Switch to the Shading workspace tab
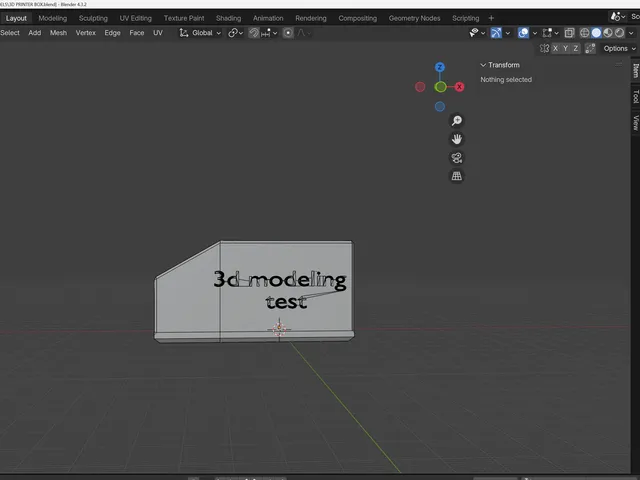The image size is (640, 480). (x=228, y=18)
